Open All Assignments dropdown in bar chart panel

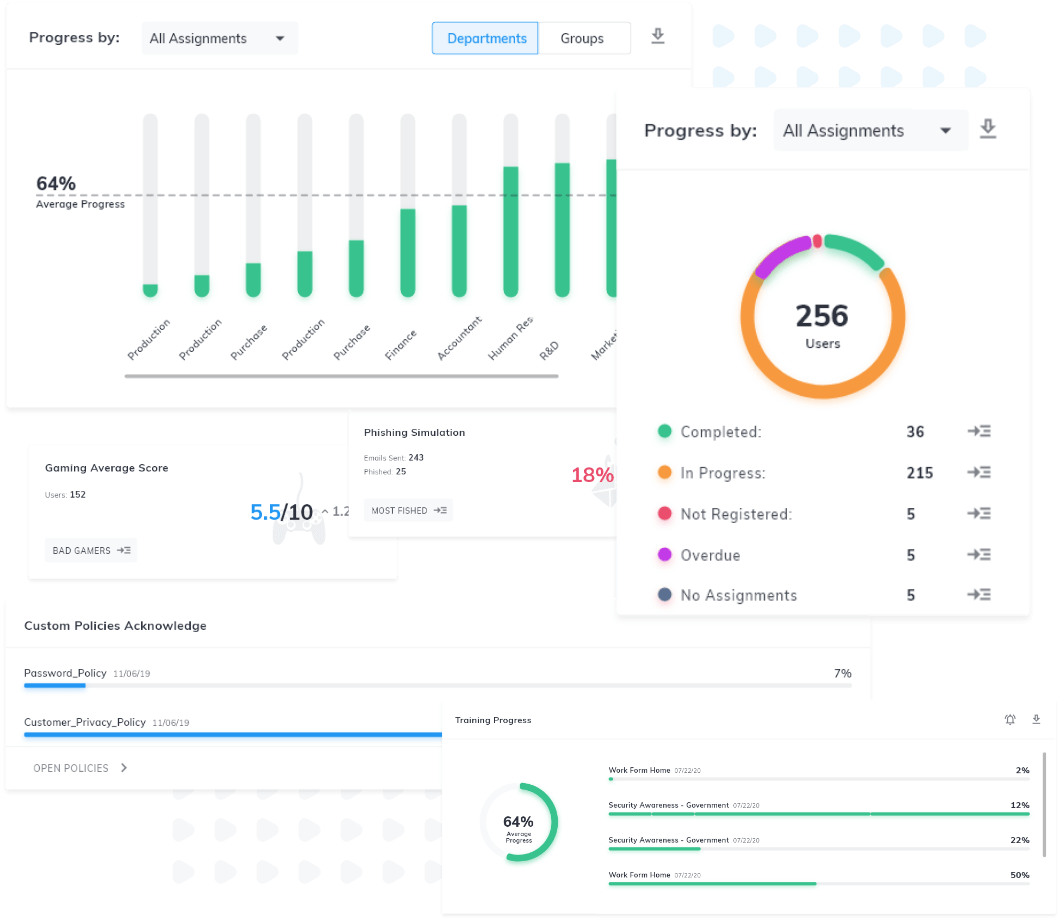(x=219, y=38)
